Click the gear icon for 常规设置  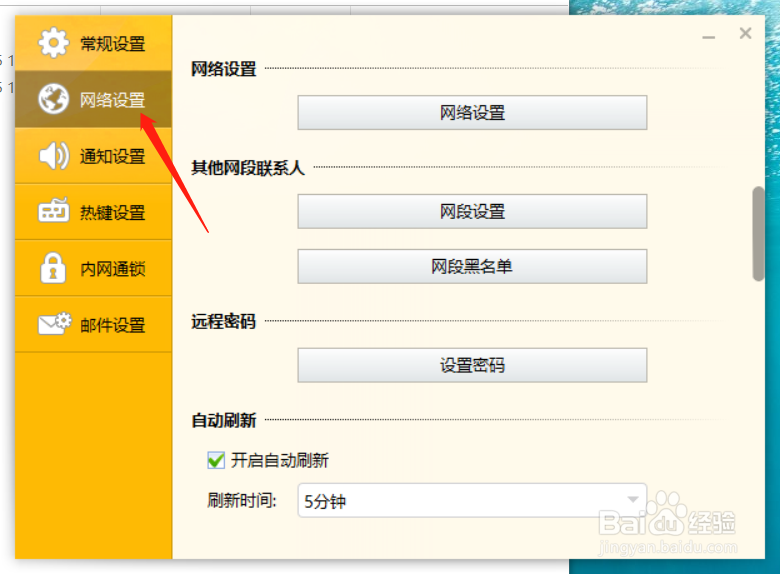[53, 43]
